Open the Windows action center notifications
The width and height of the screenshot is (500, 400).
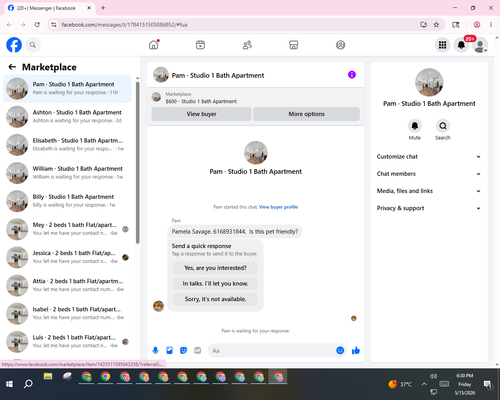[x=488, y=384]
